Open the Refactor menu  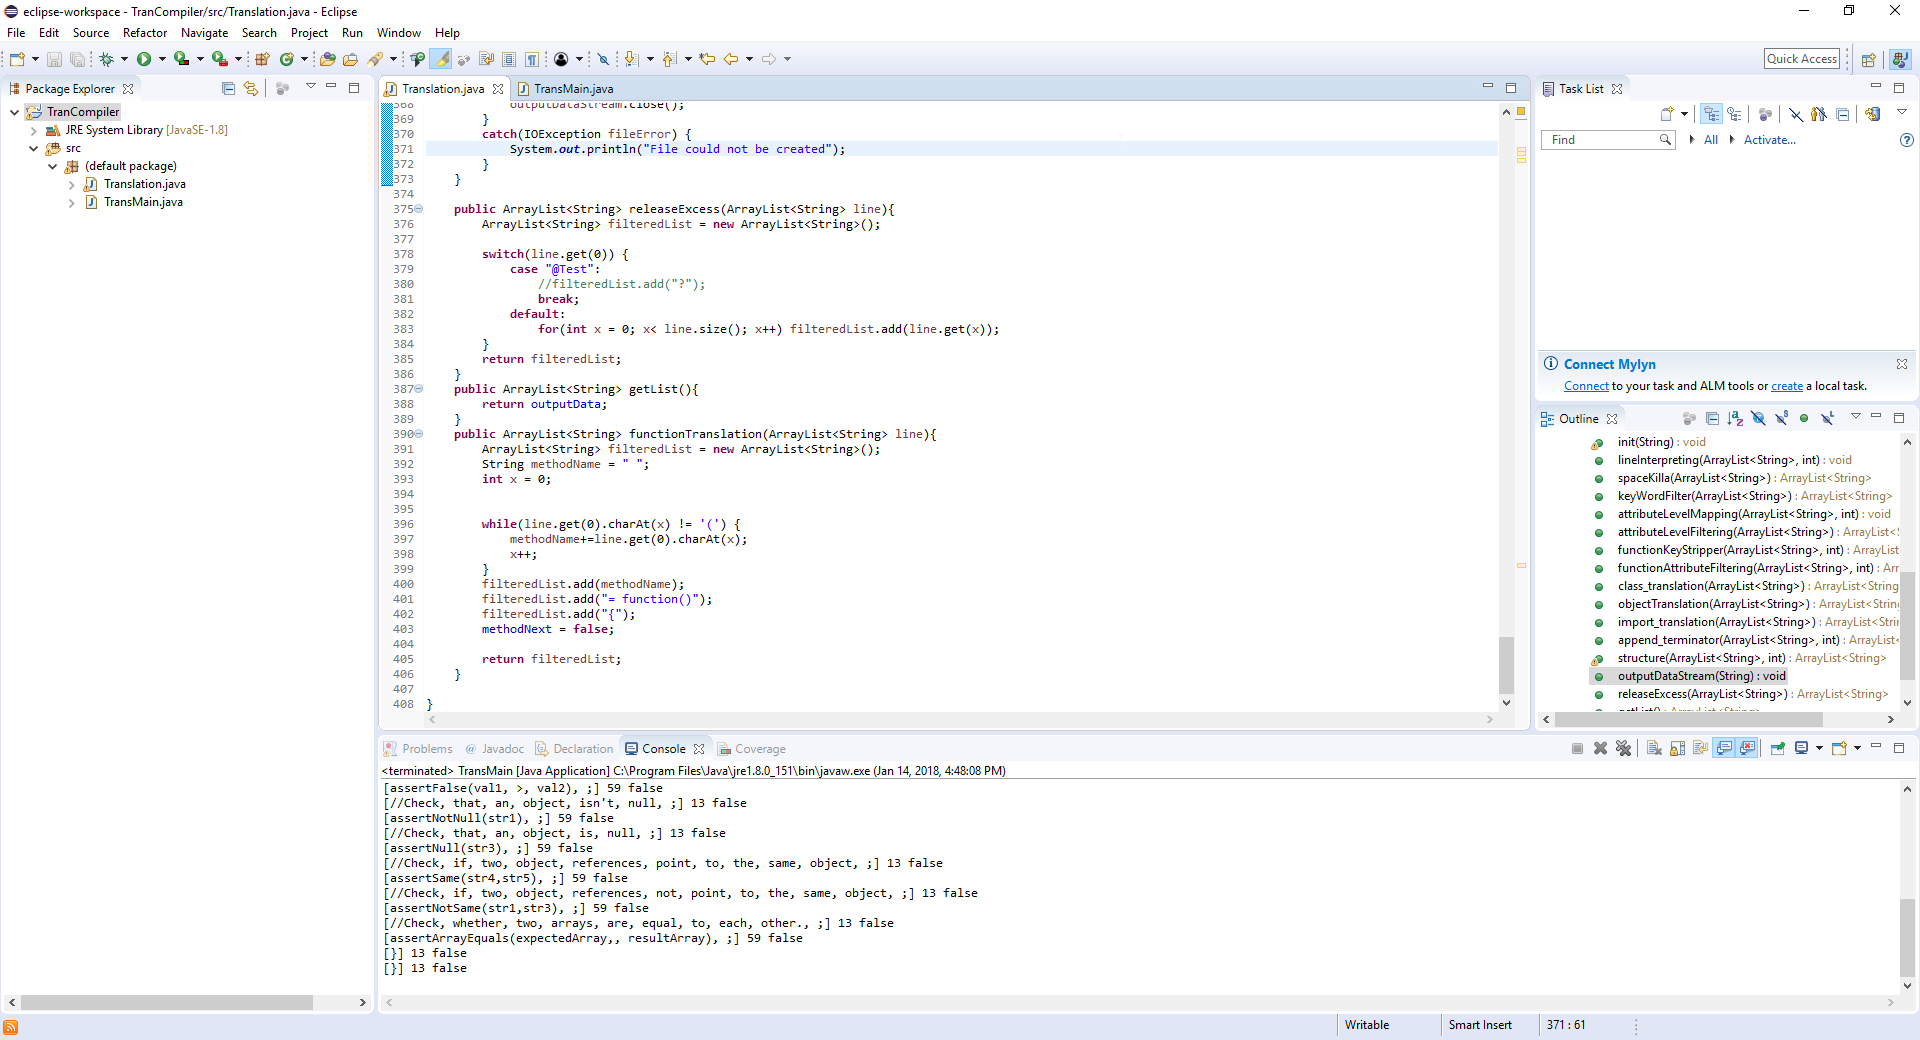145,33
